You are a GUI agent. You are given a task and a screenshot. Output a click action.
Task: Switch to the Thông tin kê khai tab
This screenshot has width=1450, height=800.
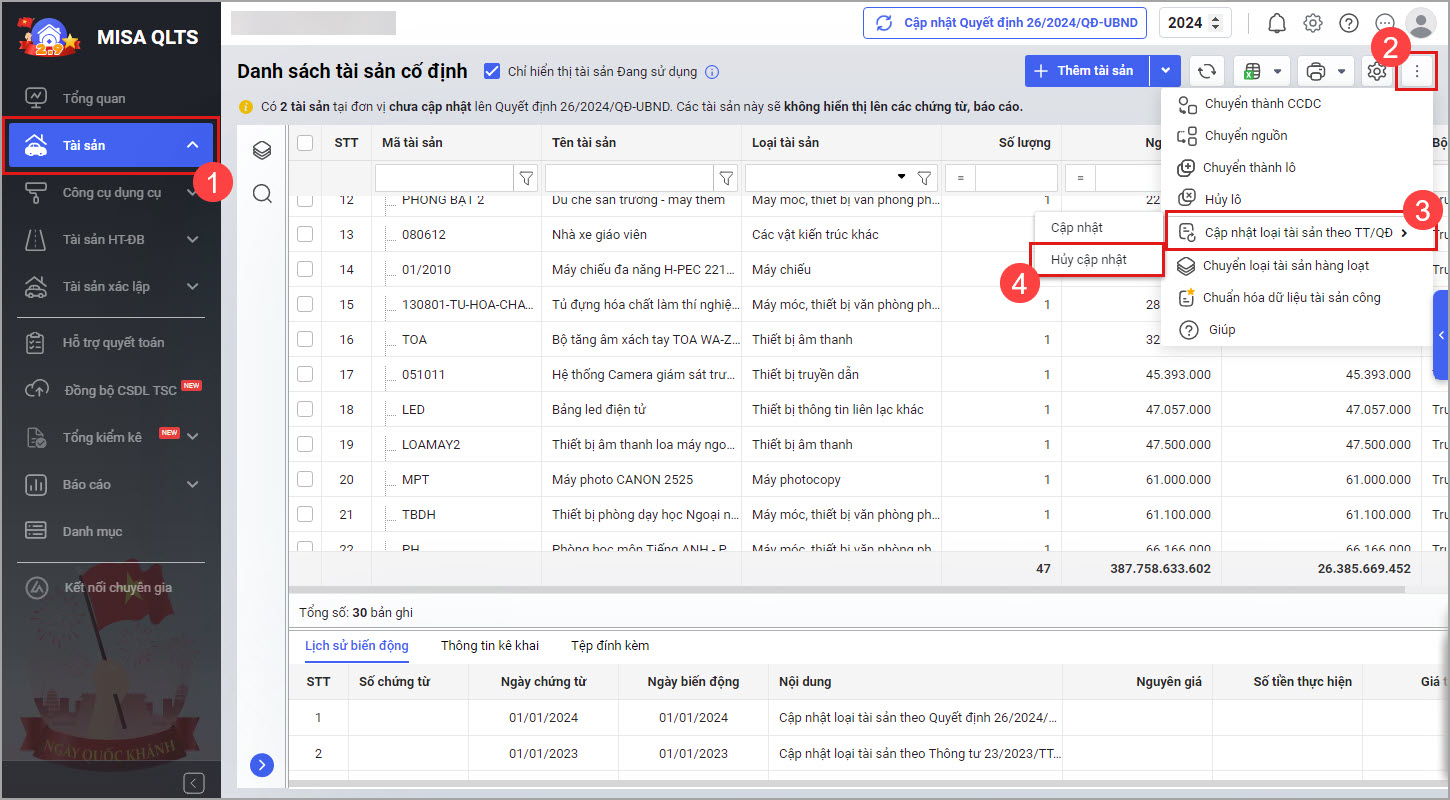pos(489,646)
